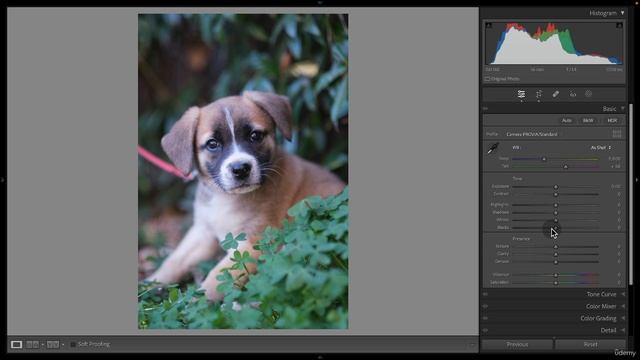The height and width of the screenshot is (360, 640).
Task: Click the Highlights slider handle
Action: tap(556, 205)
